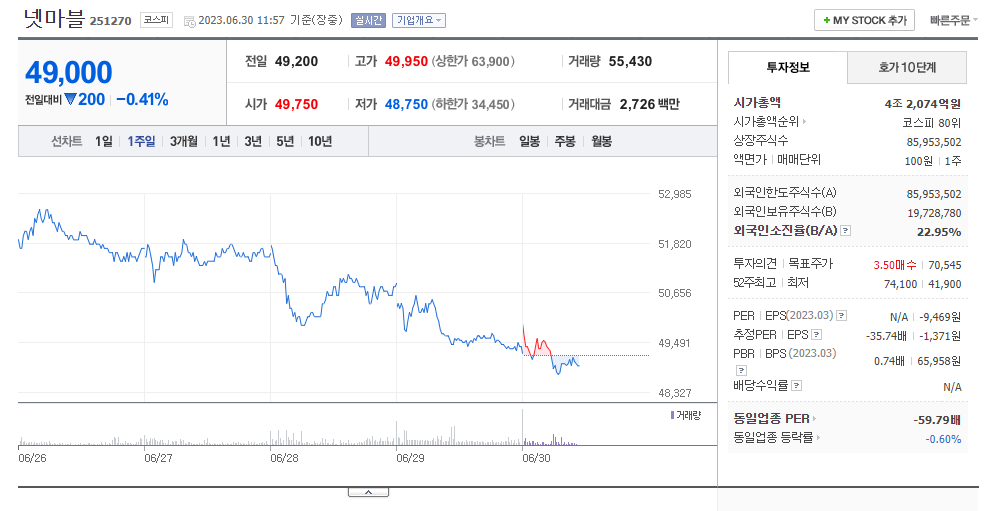
Task: Click help icon beside PER EPS(2023.03)
Action: pos(842,315)
